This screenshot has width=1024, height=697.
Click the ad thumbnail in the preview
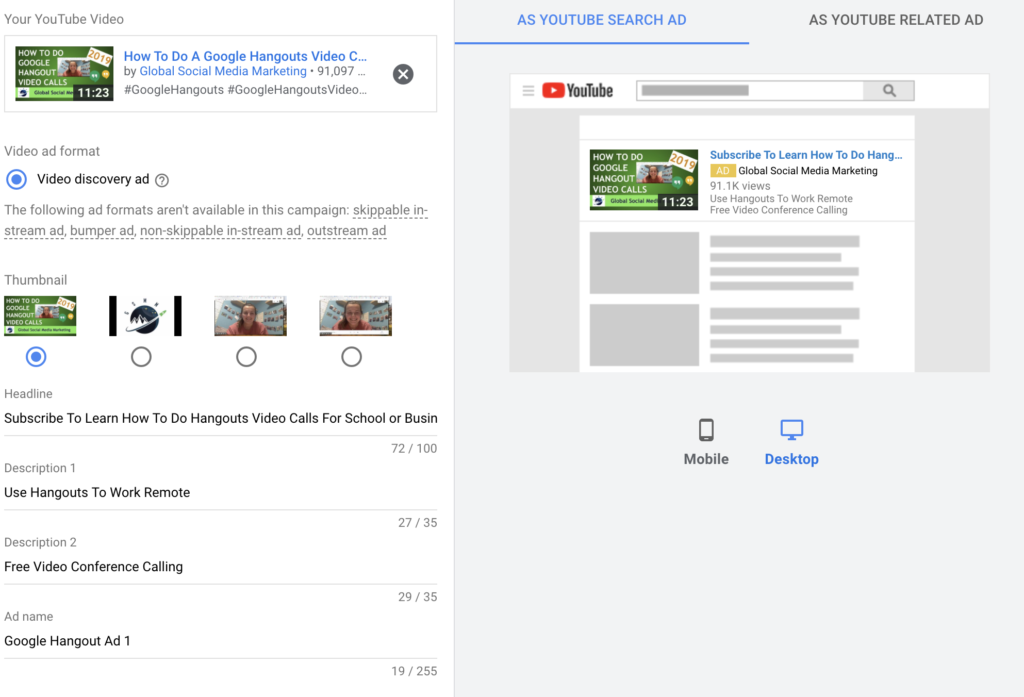pos(644,180)
